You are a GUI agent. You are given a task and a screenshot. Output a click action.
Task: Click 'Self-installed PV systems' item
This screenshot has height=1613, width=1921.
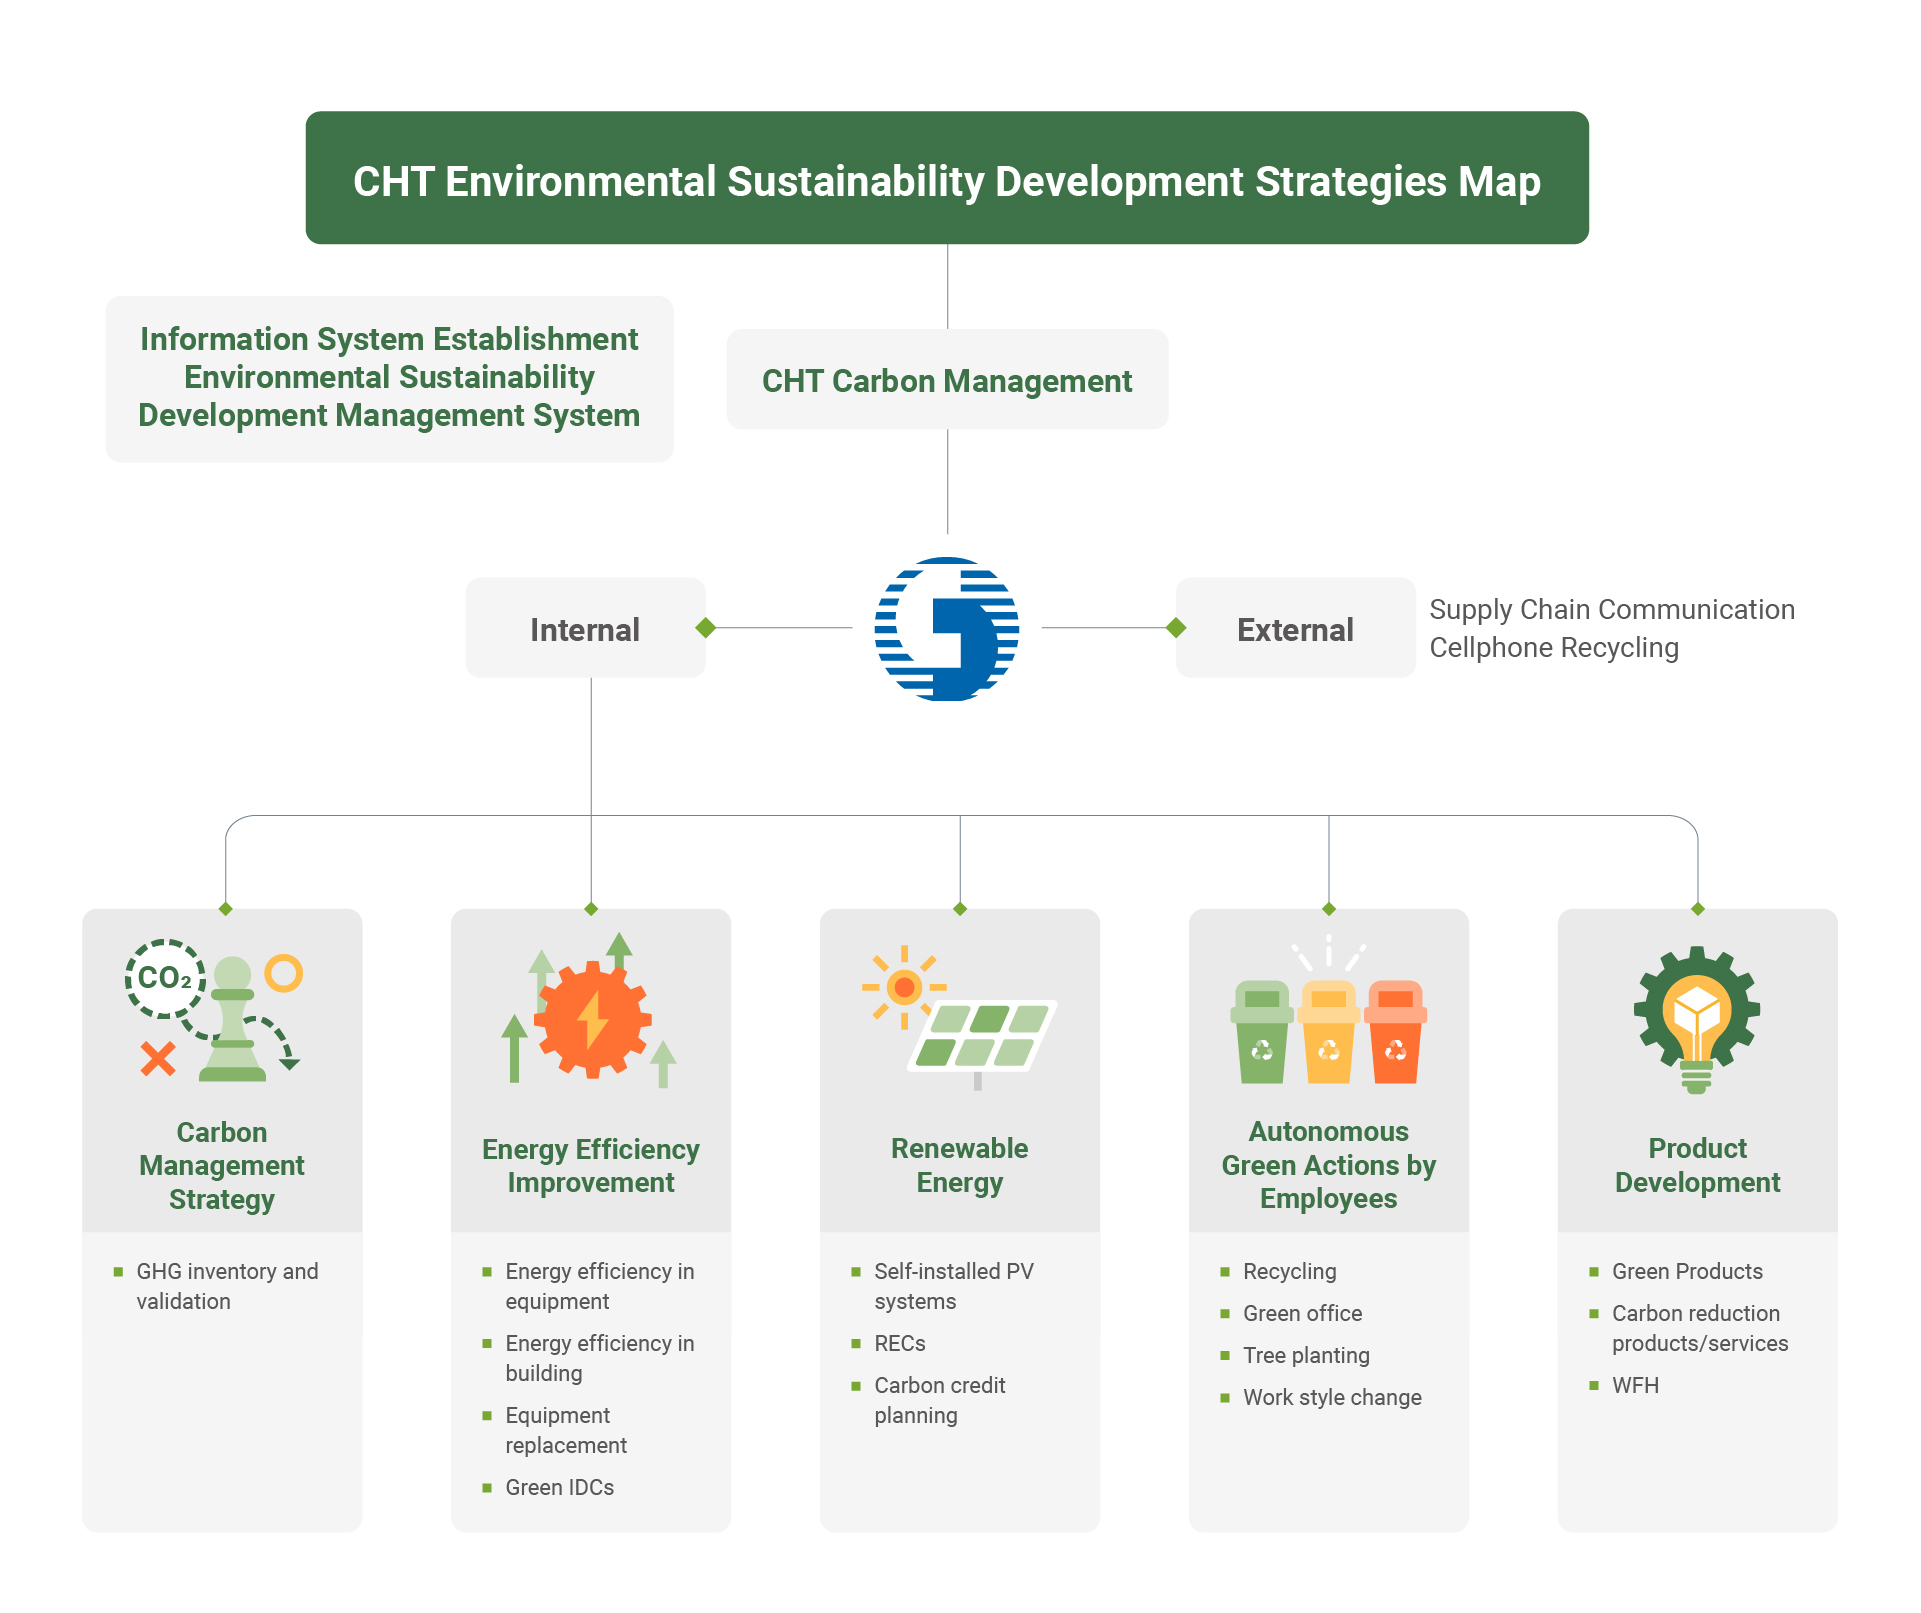tap(953, 1286)
